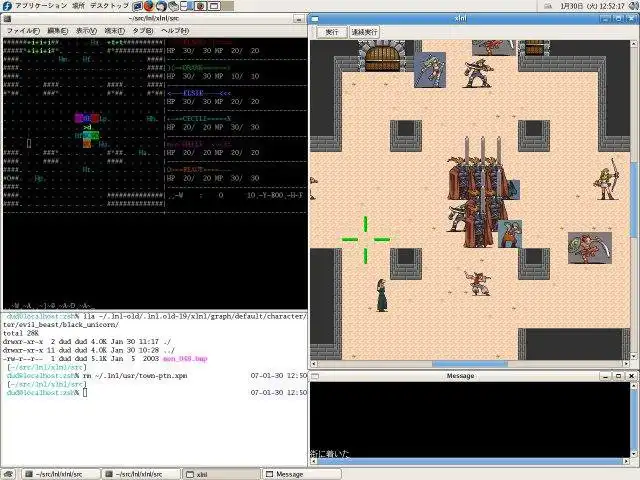Click the xlnl window menu icon in titlebar

coord(315,19)
